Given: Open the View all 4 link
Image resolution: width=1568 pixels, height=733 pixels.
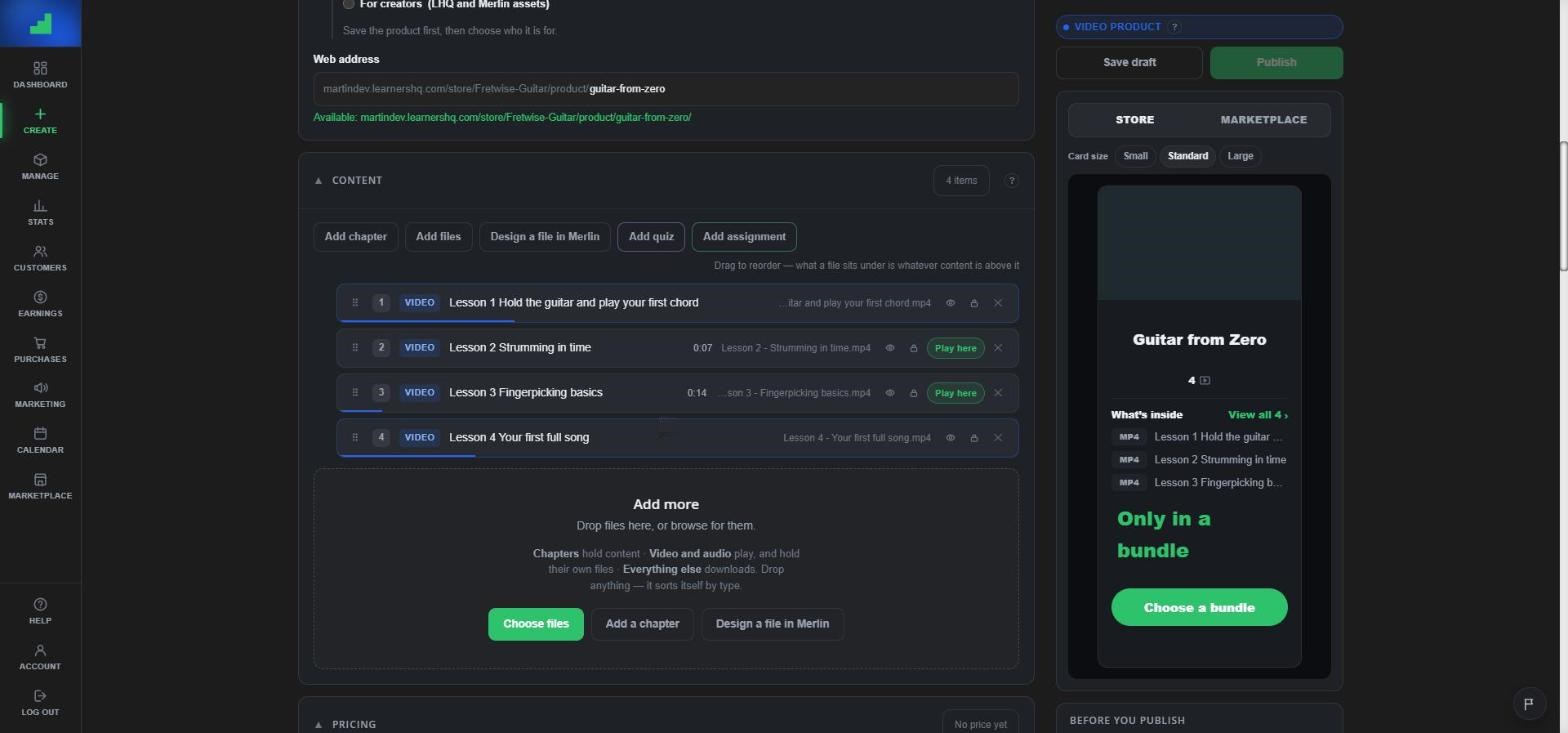Looking at the screenshot, I should (x=1257, y=415).
